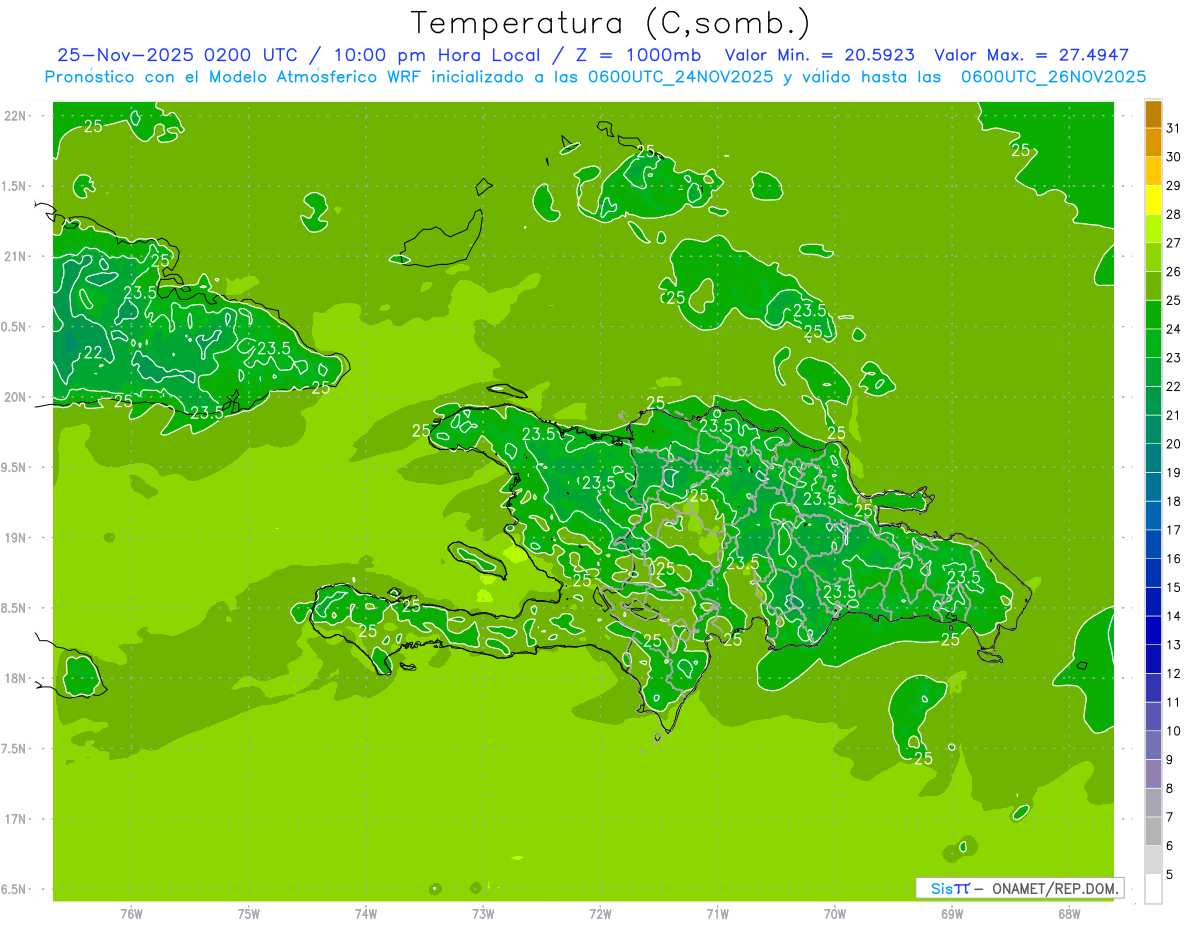This screenshot has width=1200, height=927.
Task: Pick the legend color band between 24 and 25
Action: tap(1153, 315)
